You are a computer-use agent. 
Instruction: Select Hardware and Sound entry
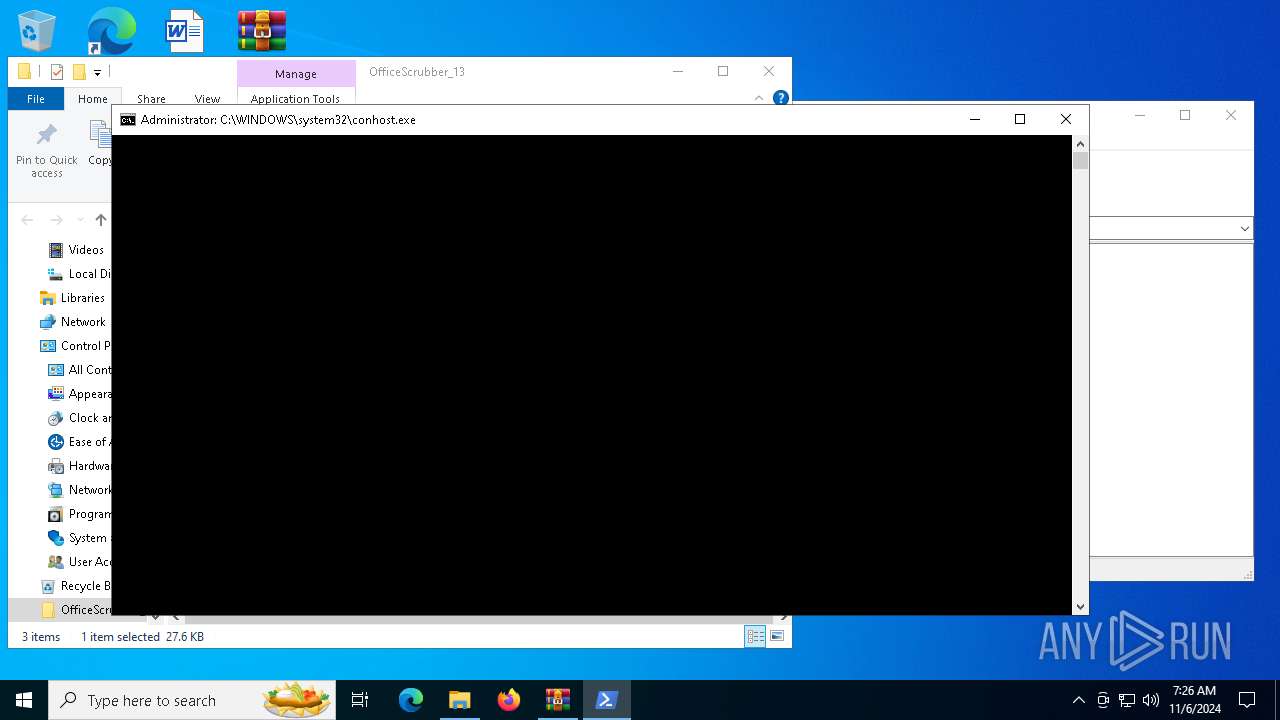pyautogui.click(x=79, y=466)
